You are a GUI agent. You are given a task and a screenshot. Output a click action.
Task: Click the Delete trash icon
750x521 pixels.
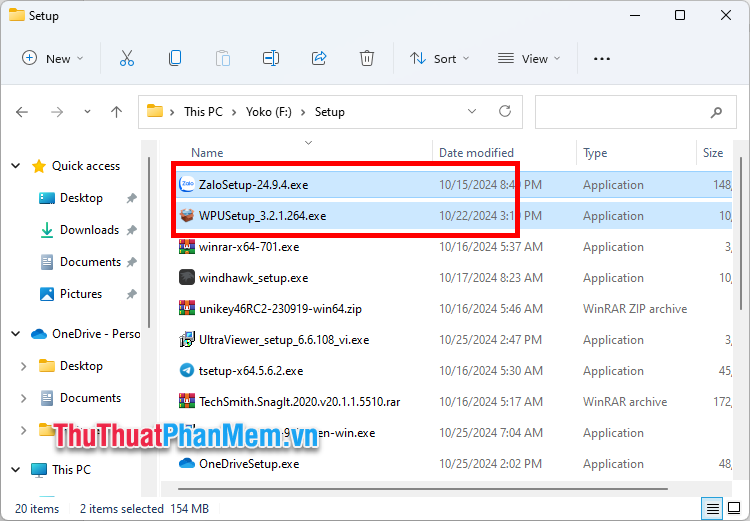[367, 58]
